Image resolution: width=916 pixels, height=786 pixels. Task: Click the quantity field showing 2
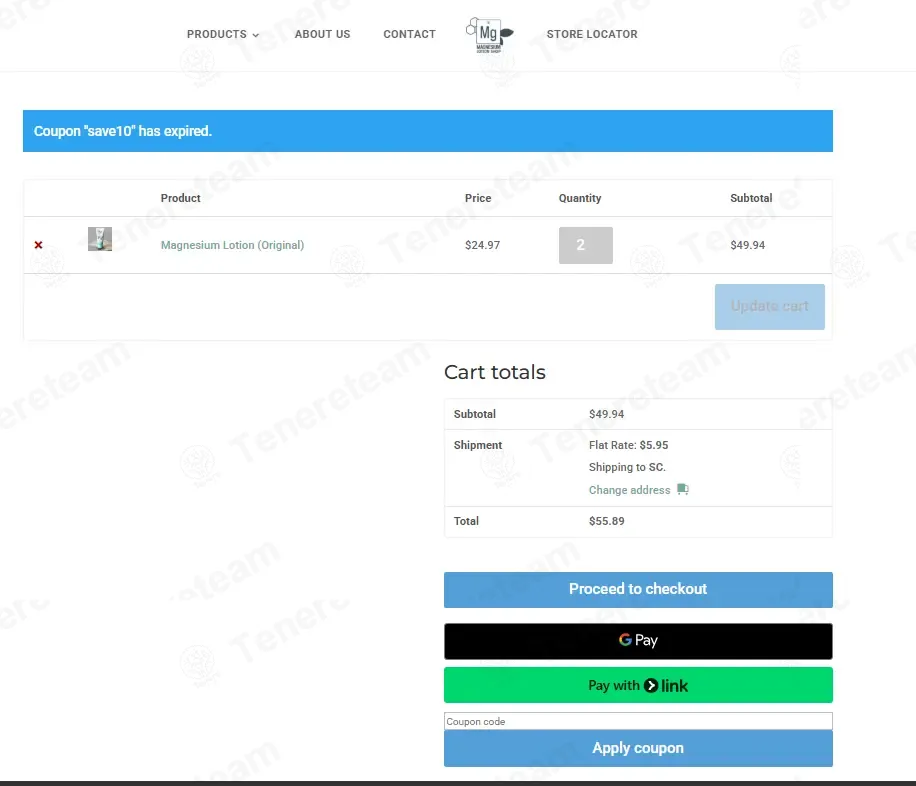coord(585,245)
